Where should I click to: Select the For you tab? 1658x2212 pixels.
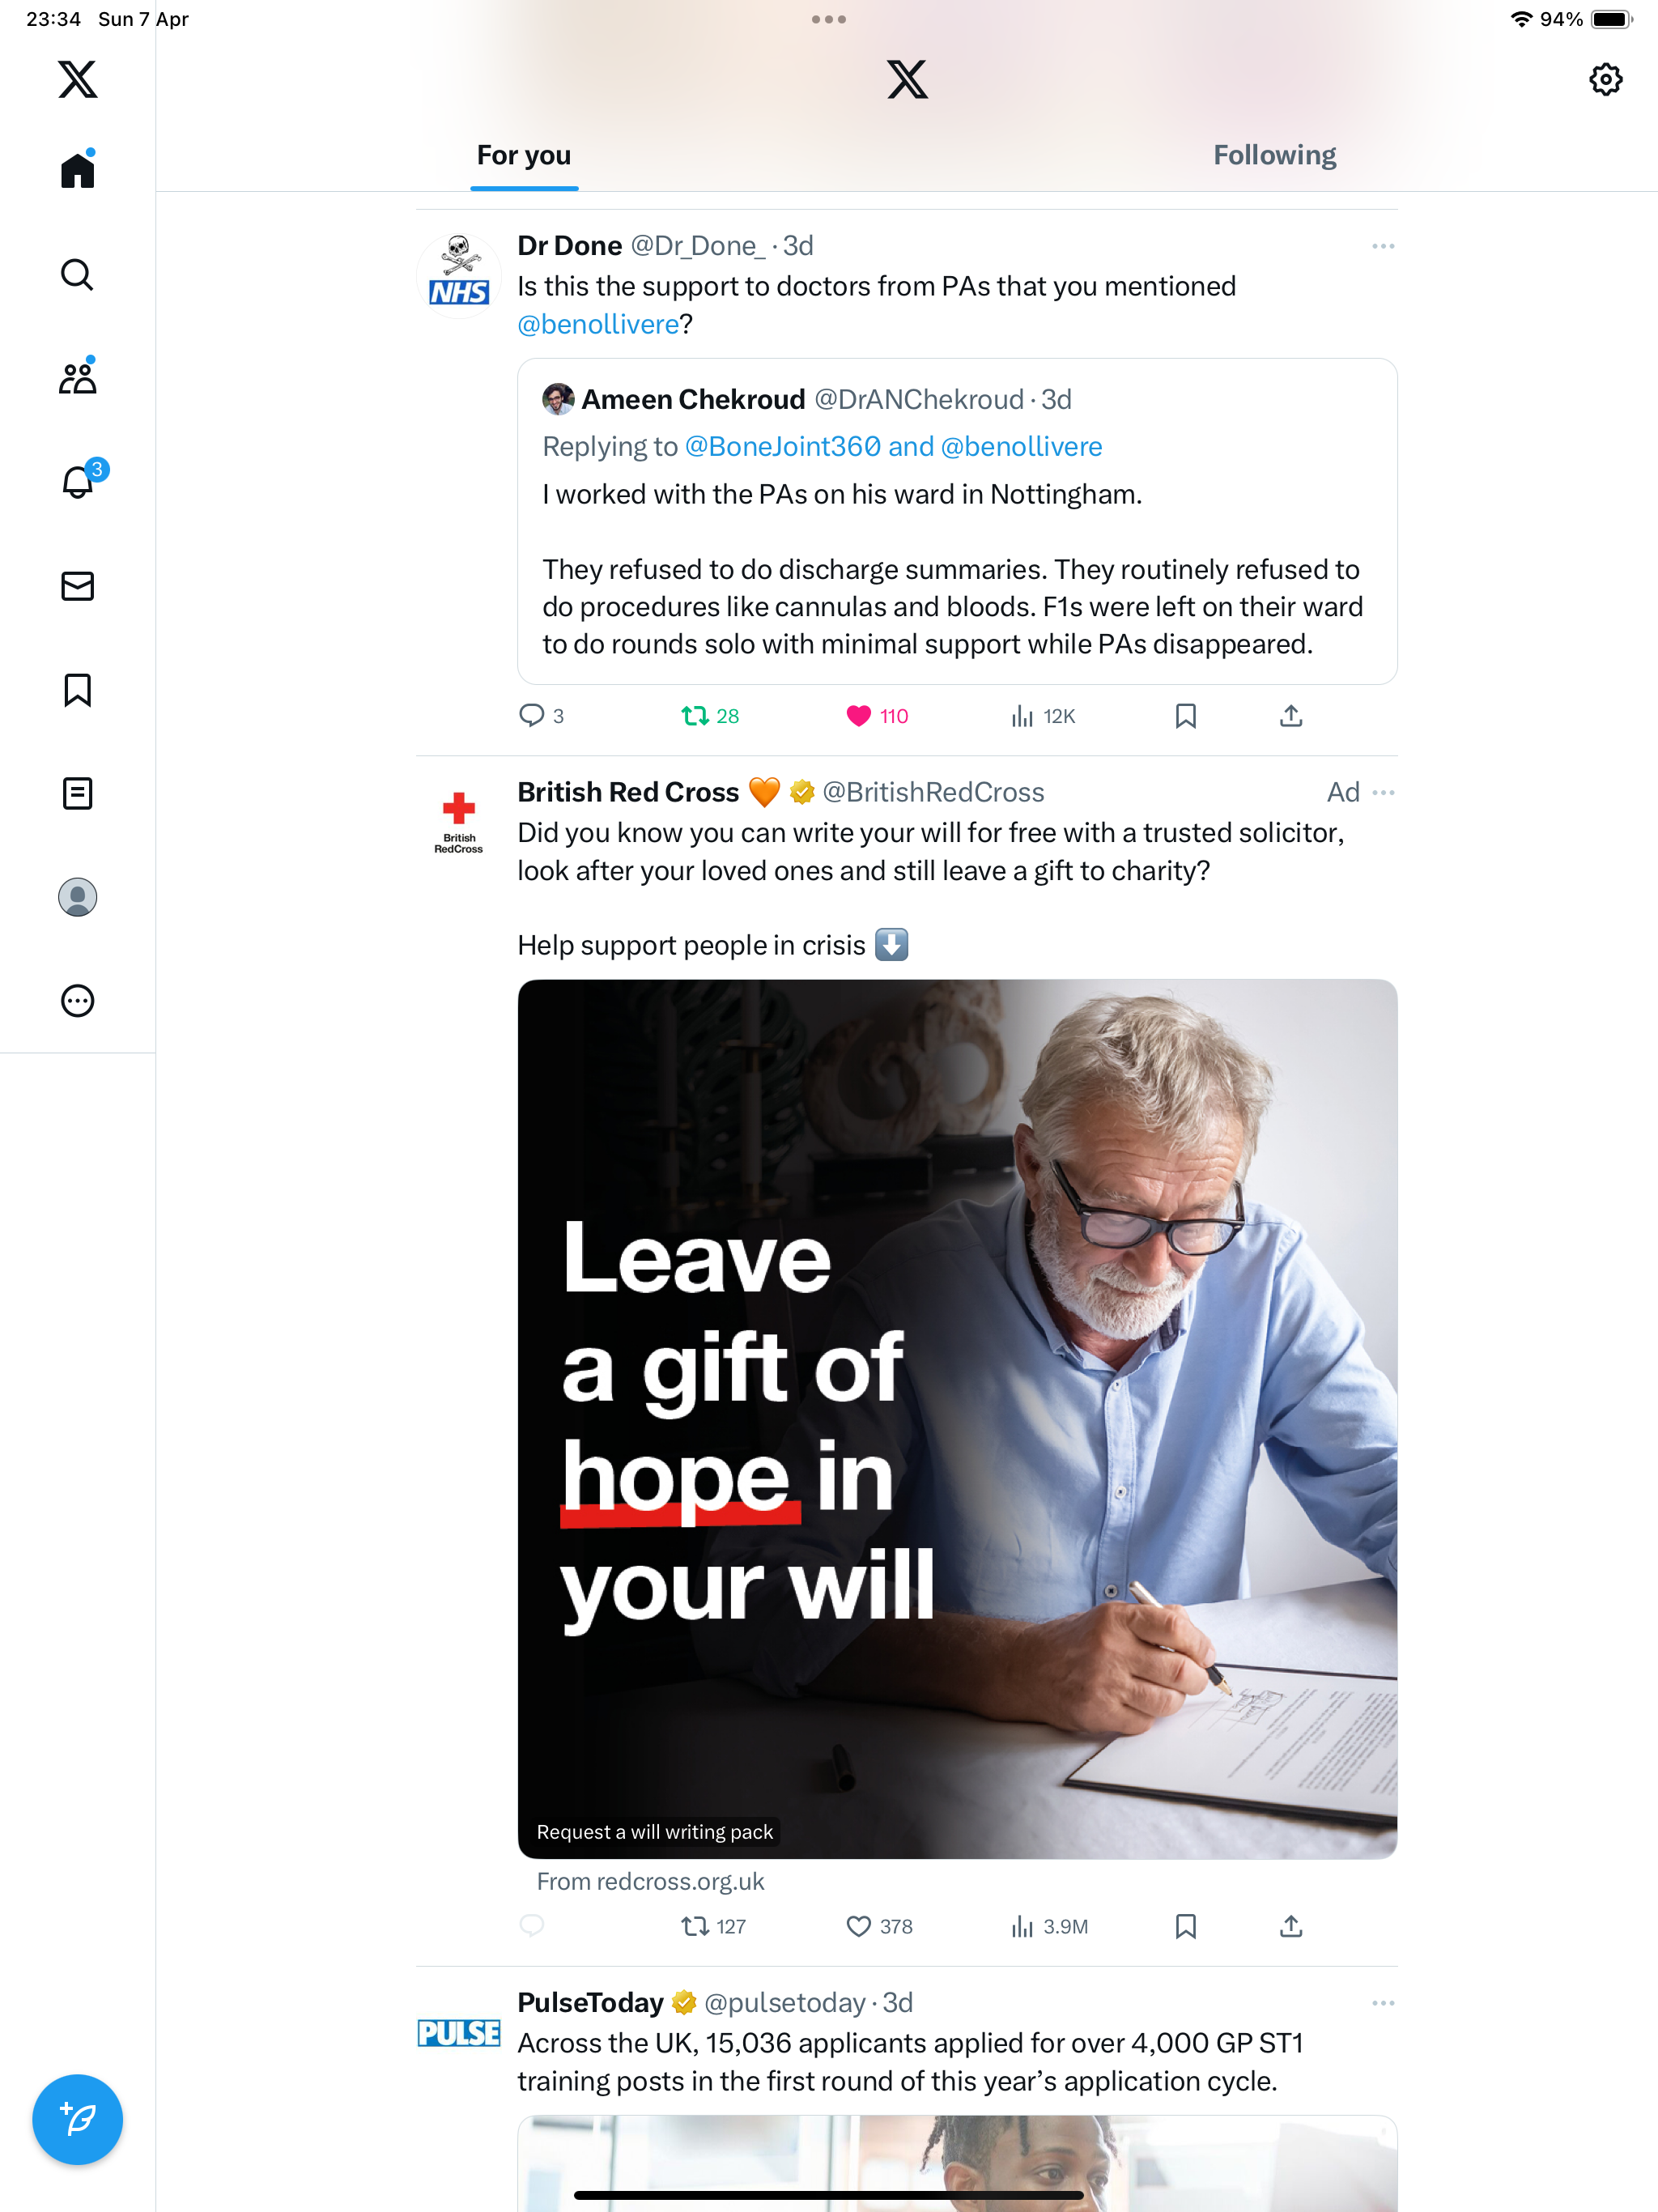[x=524, y=155]
